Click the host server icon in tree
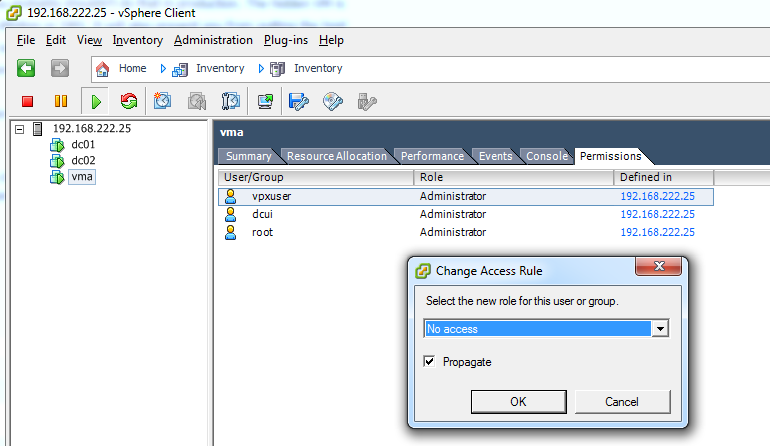Image resolution: width=770 pixels, height=446 pixels. point(37,129)
